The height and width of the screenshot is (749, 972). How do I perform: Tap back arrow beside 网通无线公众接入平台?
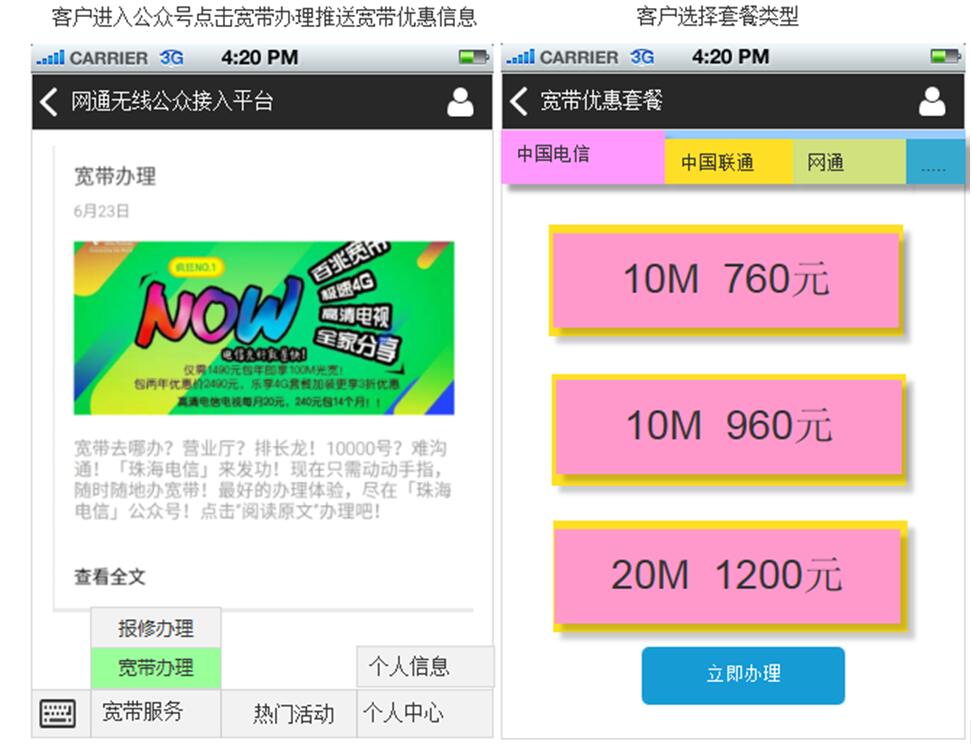pos(48,102)
